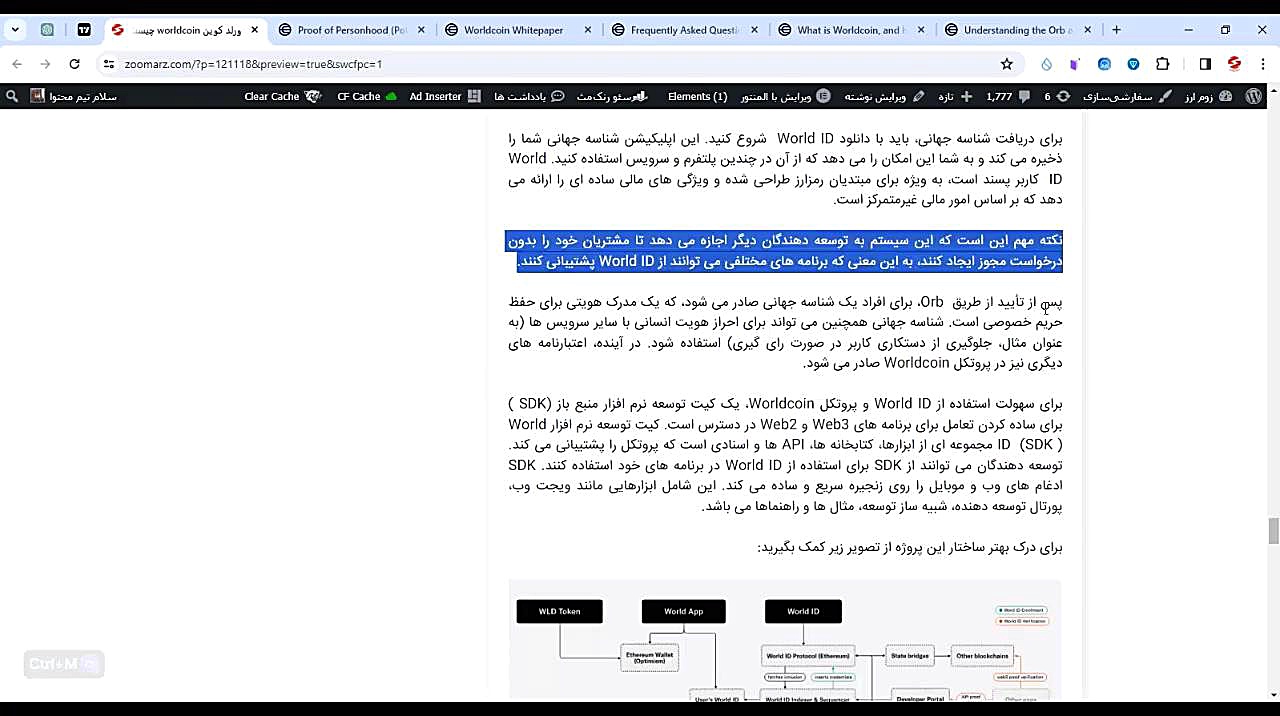Open the سفارشی‌سازی customizer link

(x=1129, y=97)
